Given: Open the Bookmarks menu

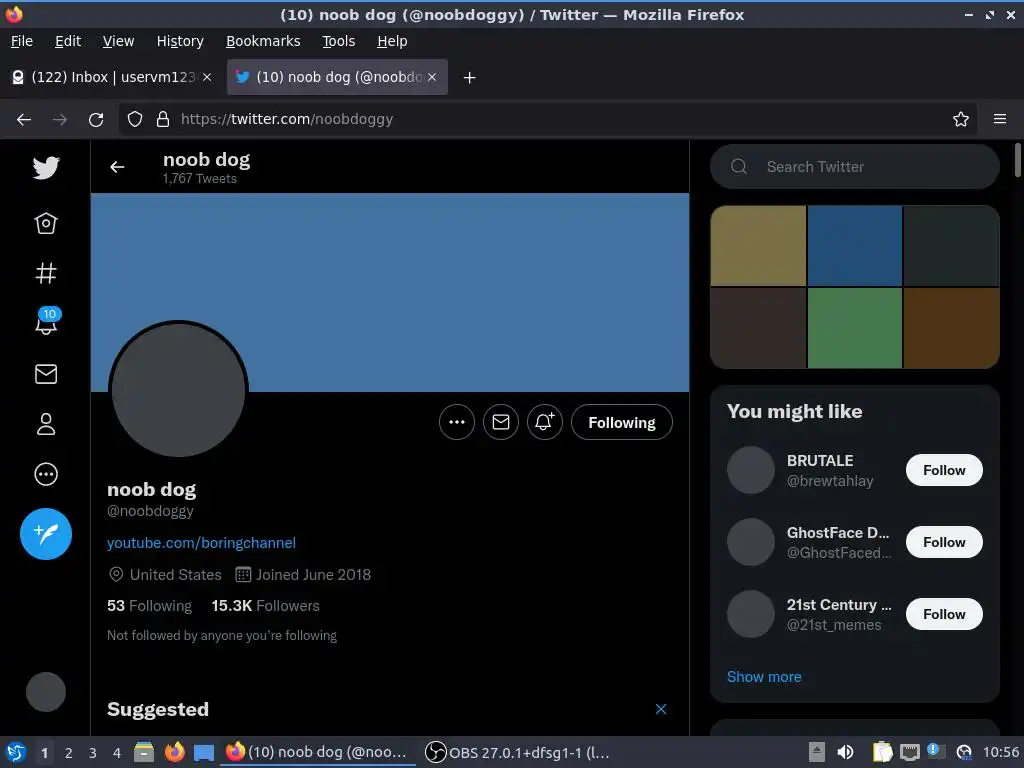Looking at the screenshot, I should tap(263, 41).
